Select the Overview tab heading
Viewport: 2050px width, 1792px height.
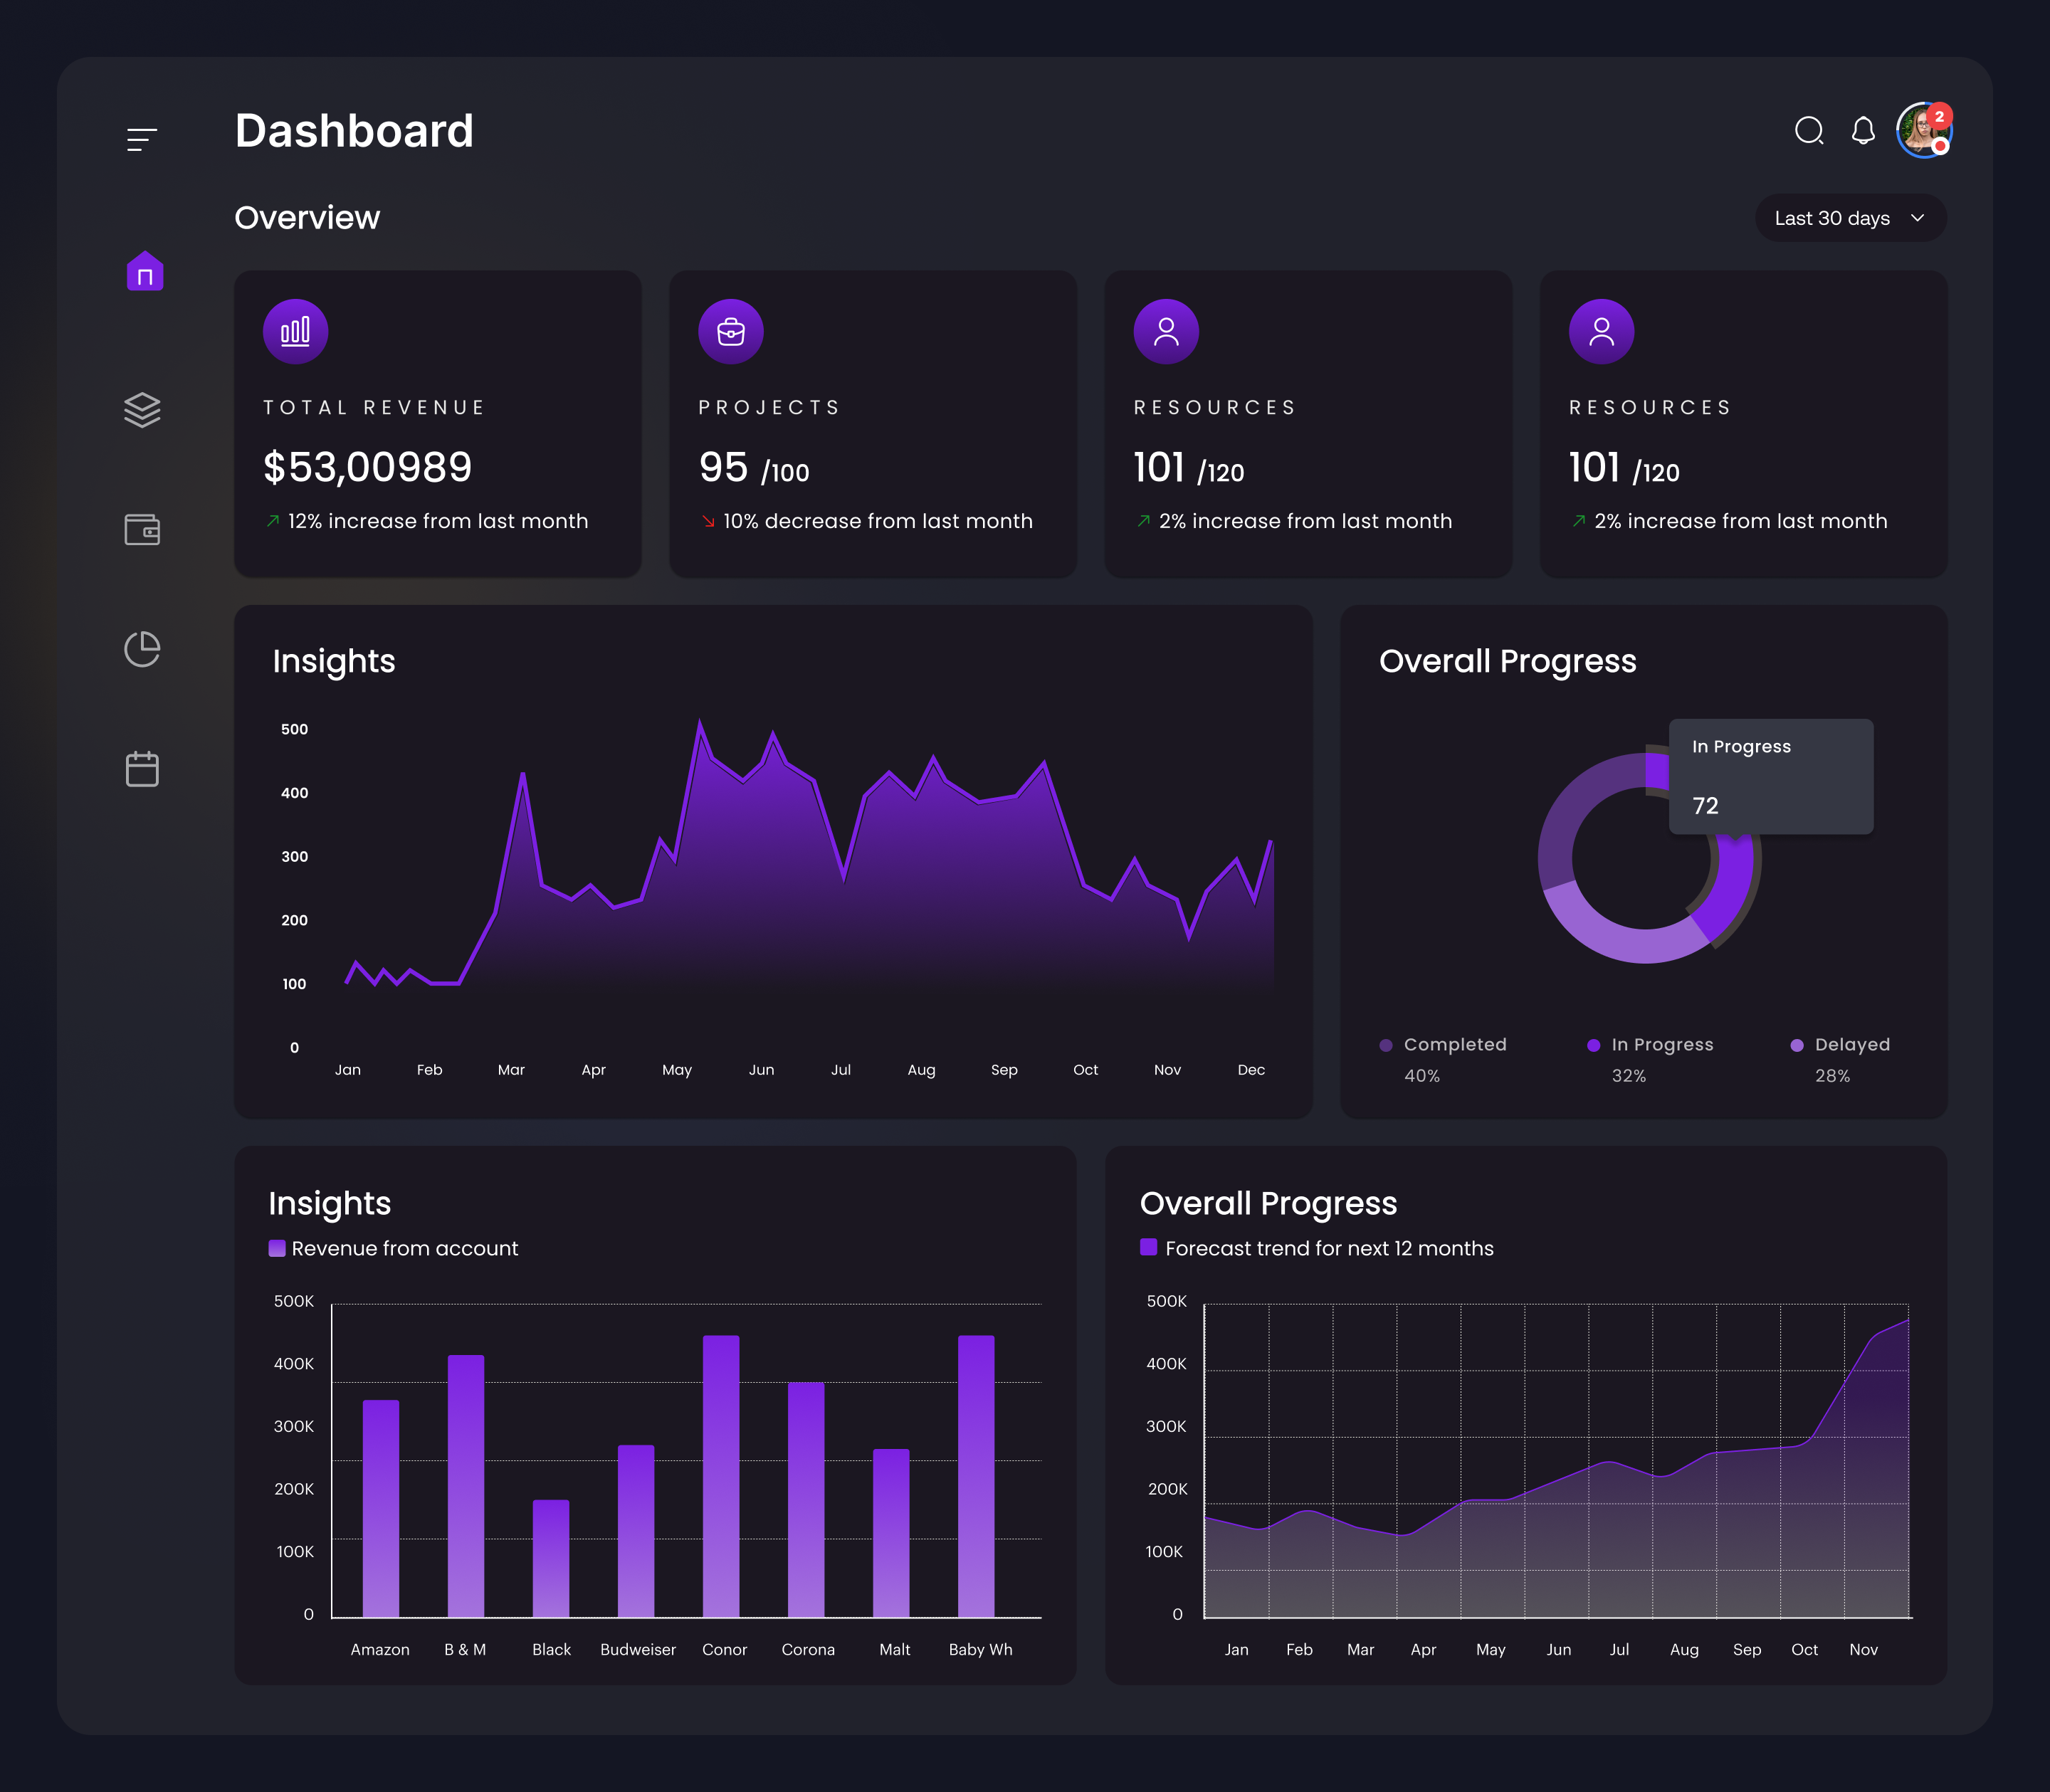coord(307,217)
